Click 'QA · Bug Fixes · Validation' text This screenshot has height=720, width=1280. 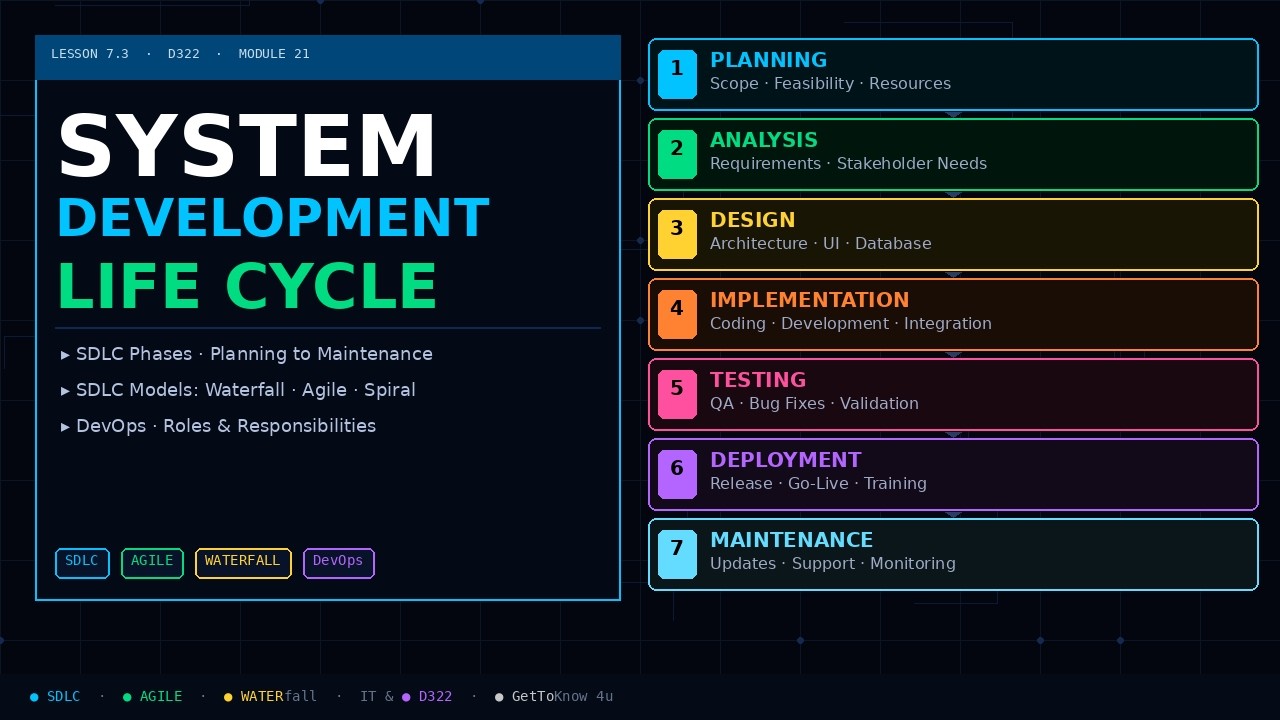(814, 404)
